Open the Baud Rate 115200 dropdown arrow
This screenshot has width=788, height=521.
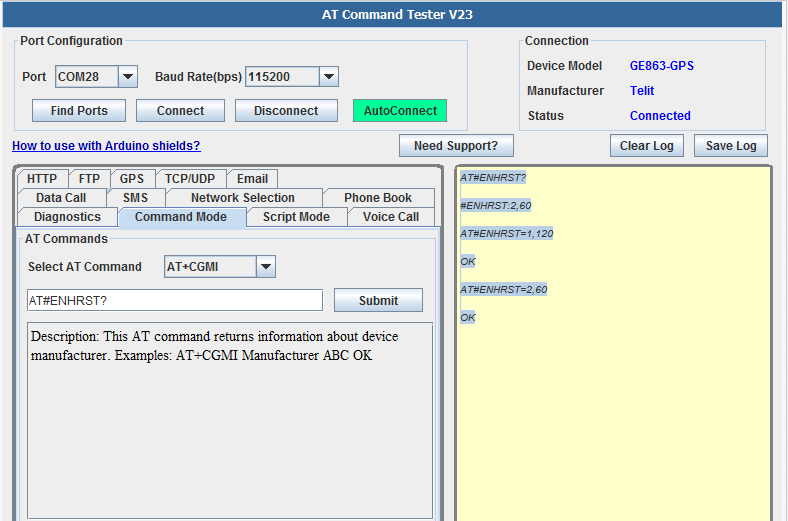(329, 77)
